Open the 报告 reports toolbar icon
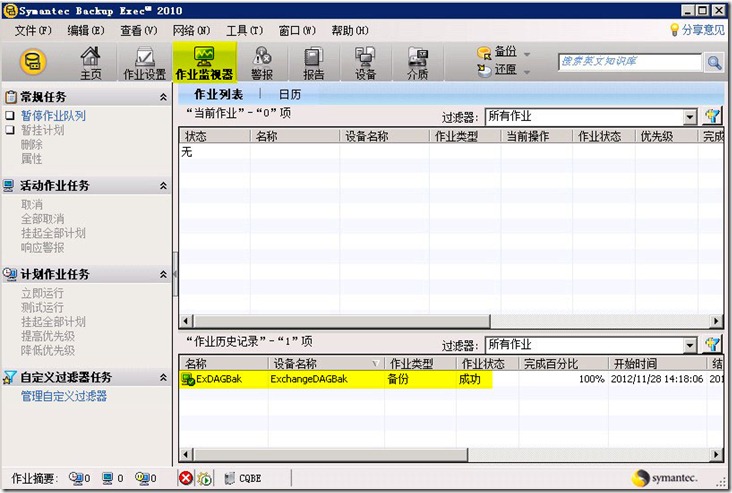 pos(314,63)
